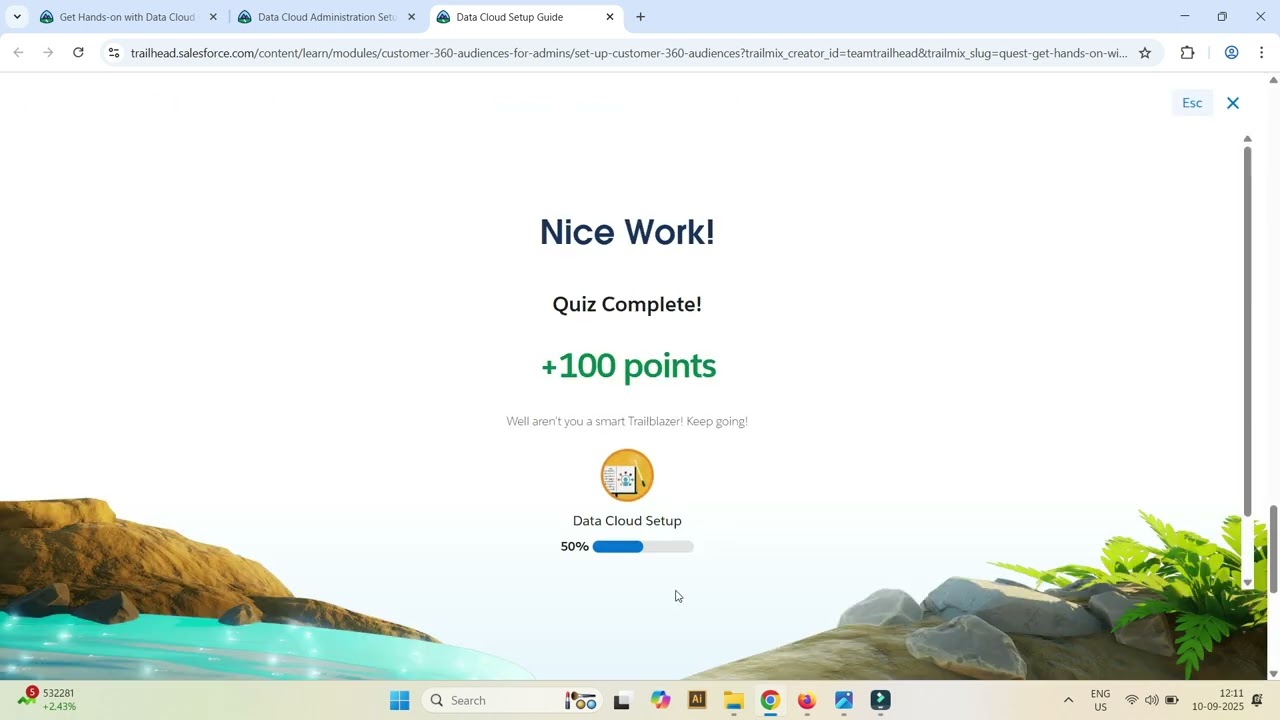
Task: Open Google Chrome from taskbar
Action: point(770,700)
